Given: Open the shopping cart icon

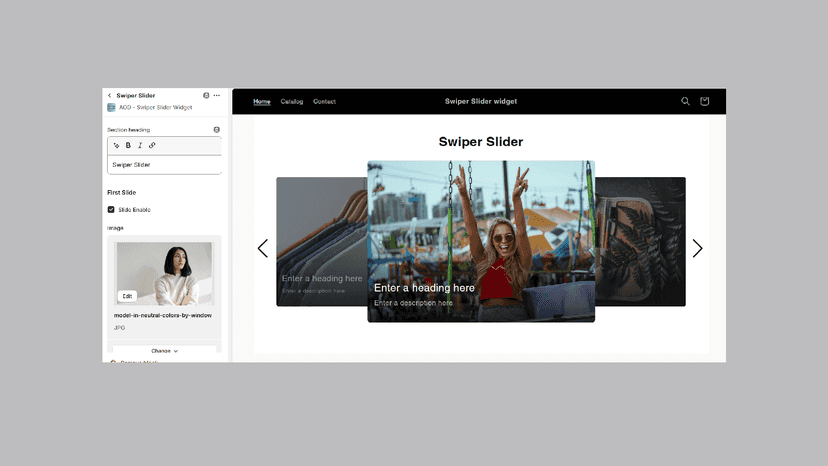Looking at the screenshot, I should tap(704, 101).
